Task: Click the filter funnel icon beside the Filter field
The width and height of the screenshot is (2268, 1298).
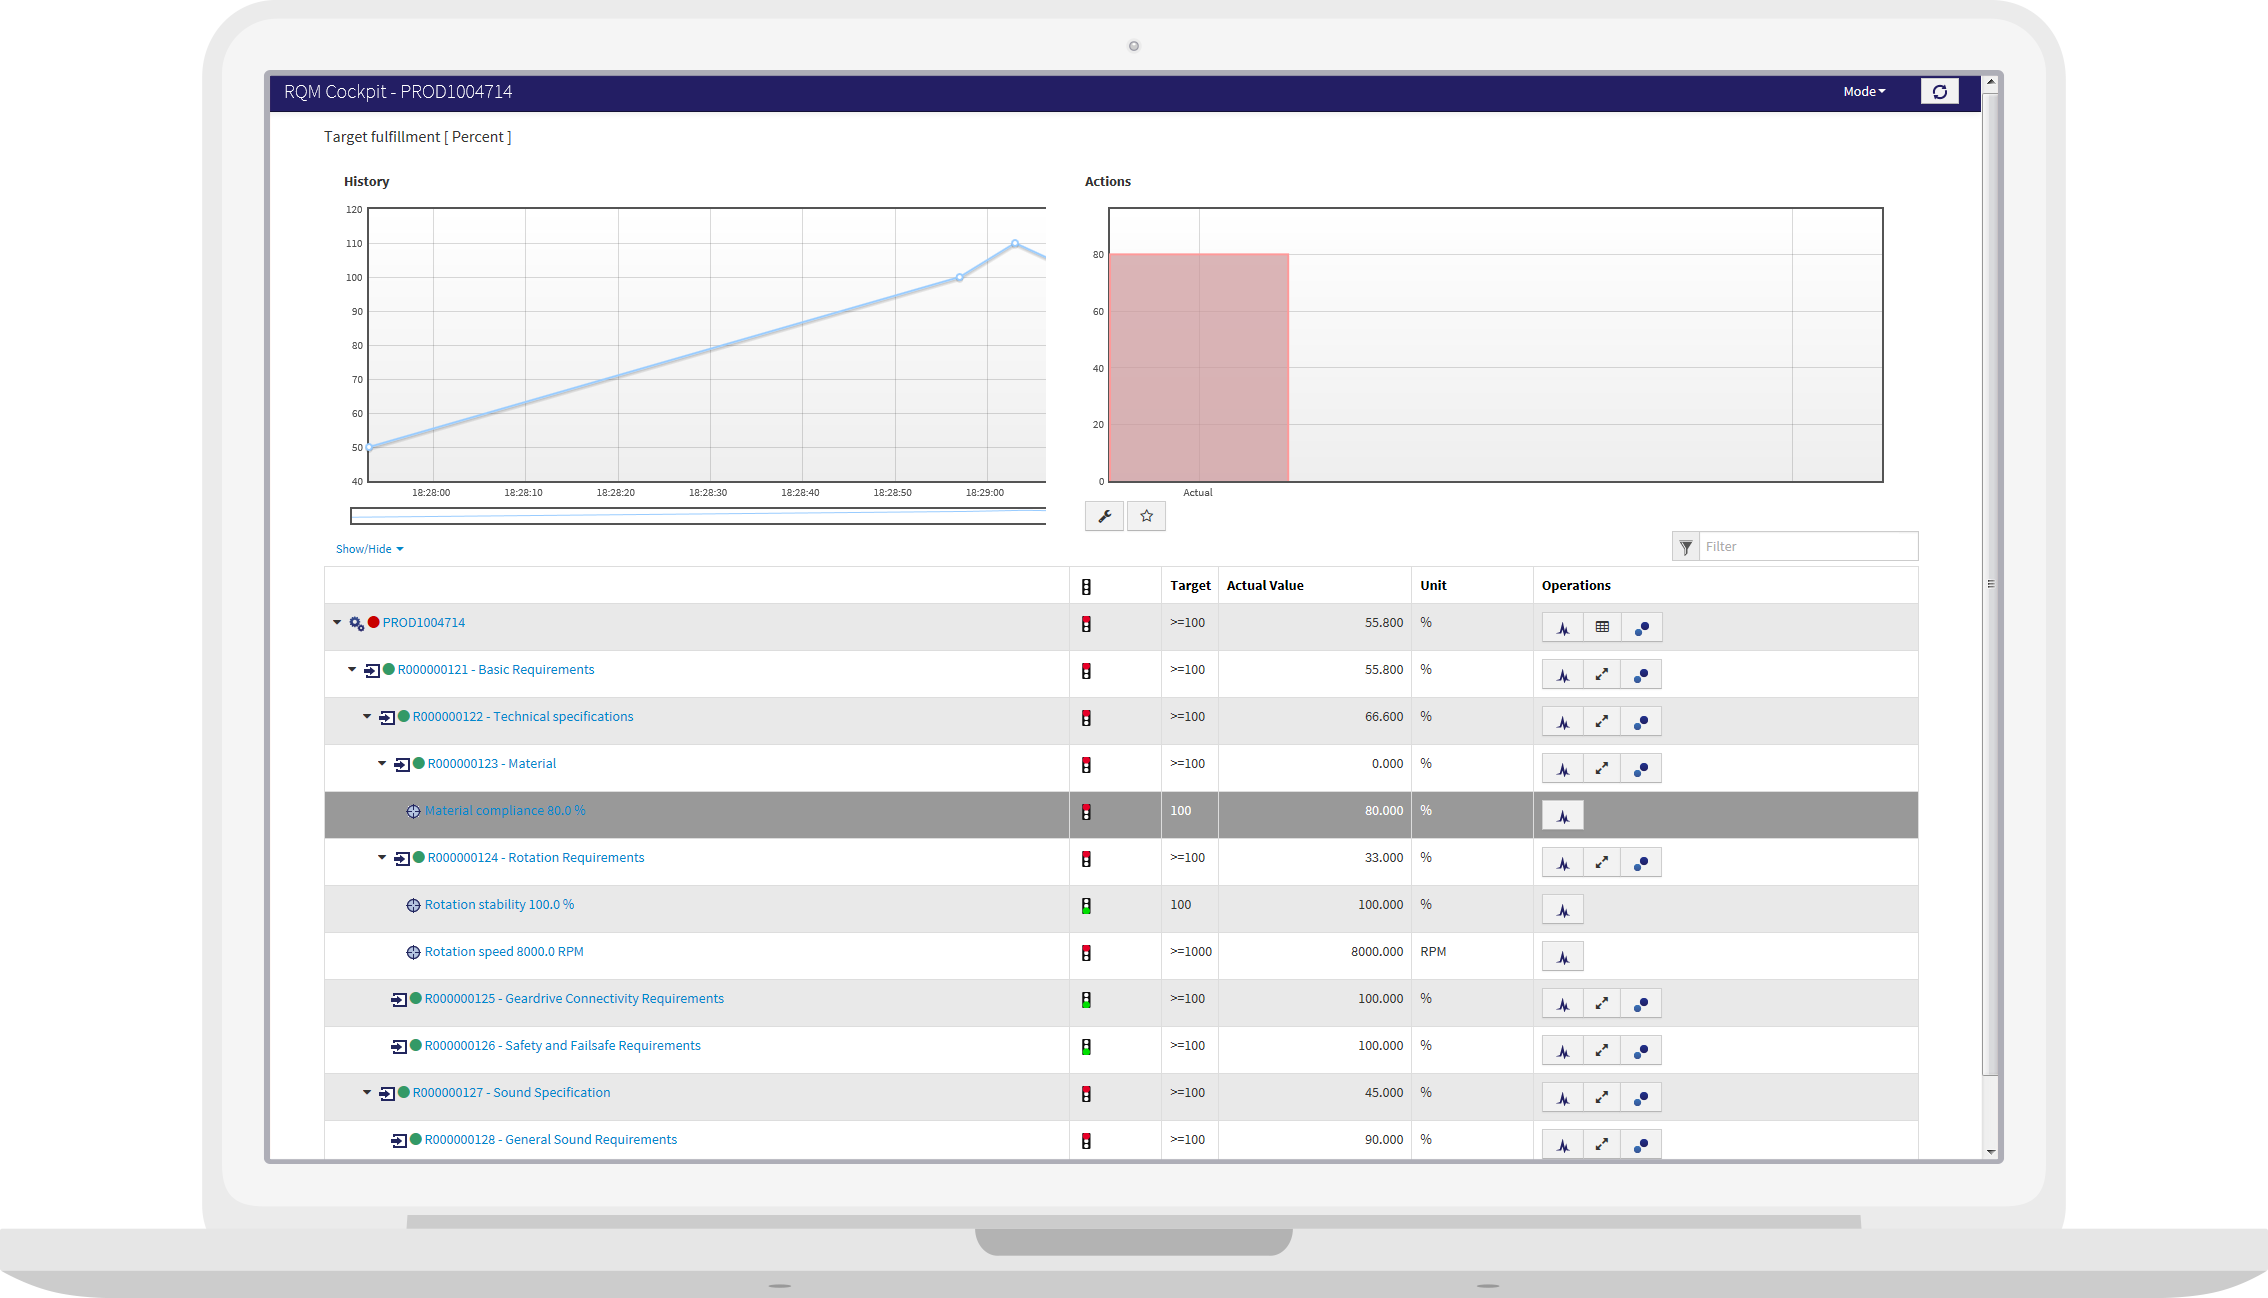Action: pos(1686,546)
